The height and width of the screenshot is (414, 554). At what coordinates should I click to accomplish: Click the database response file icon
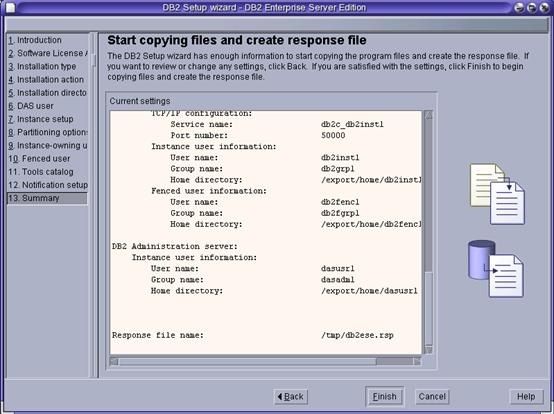(496, 269)
